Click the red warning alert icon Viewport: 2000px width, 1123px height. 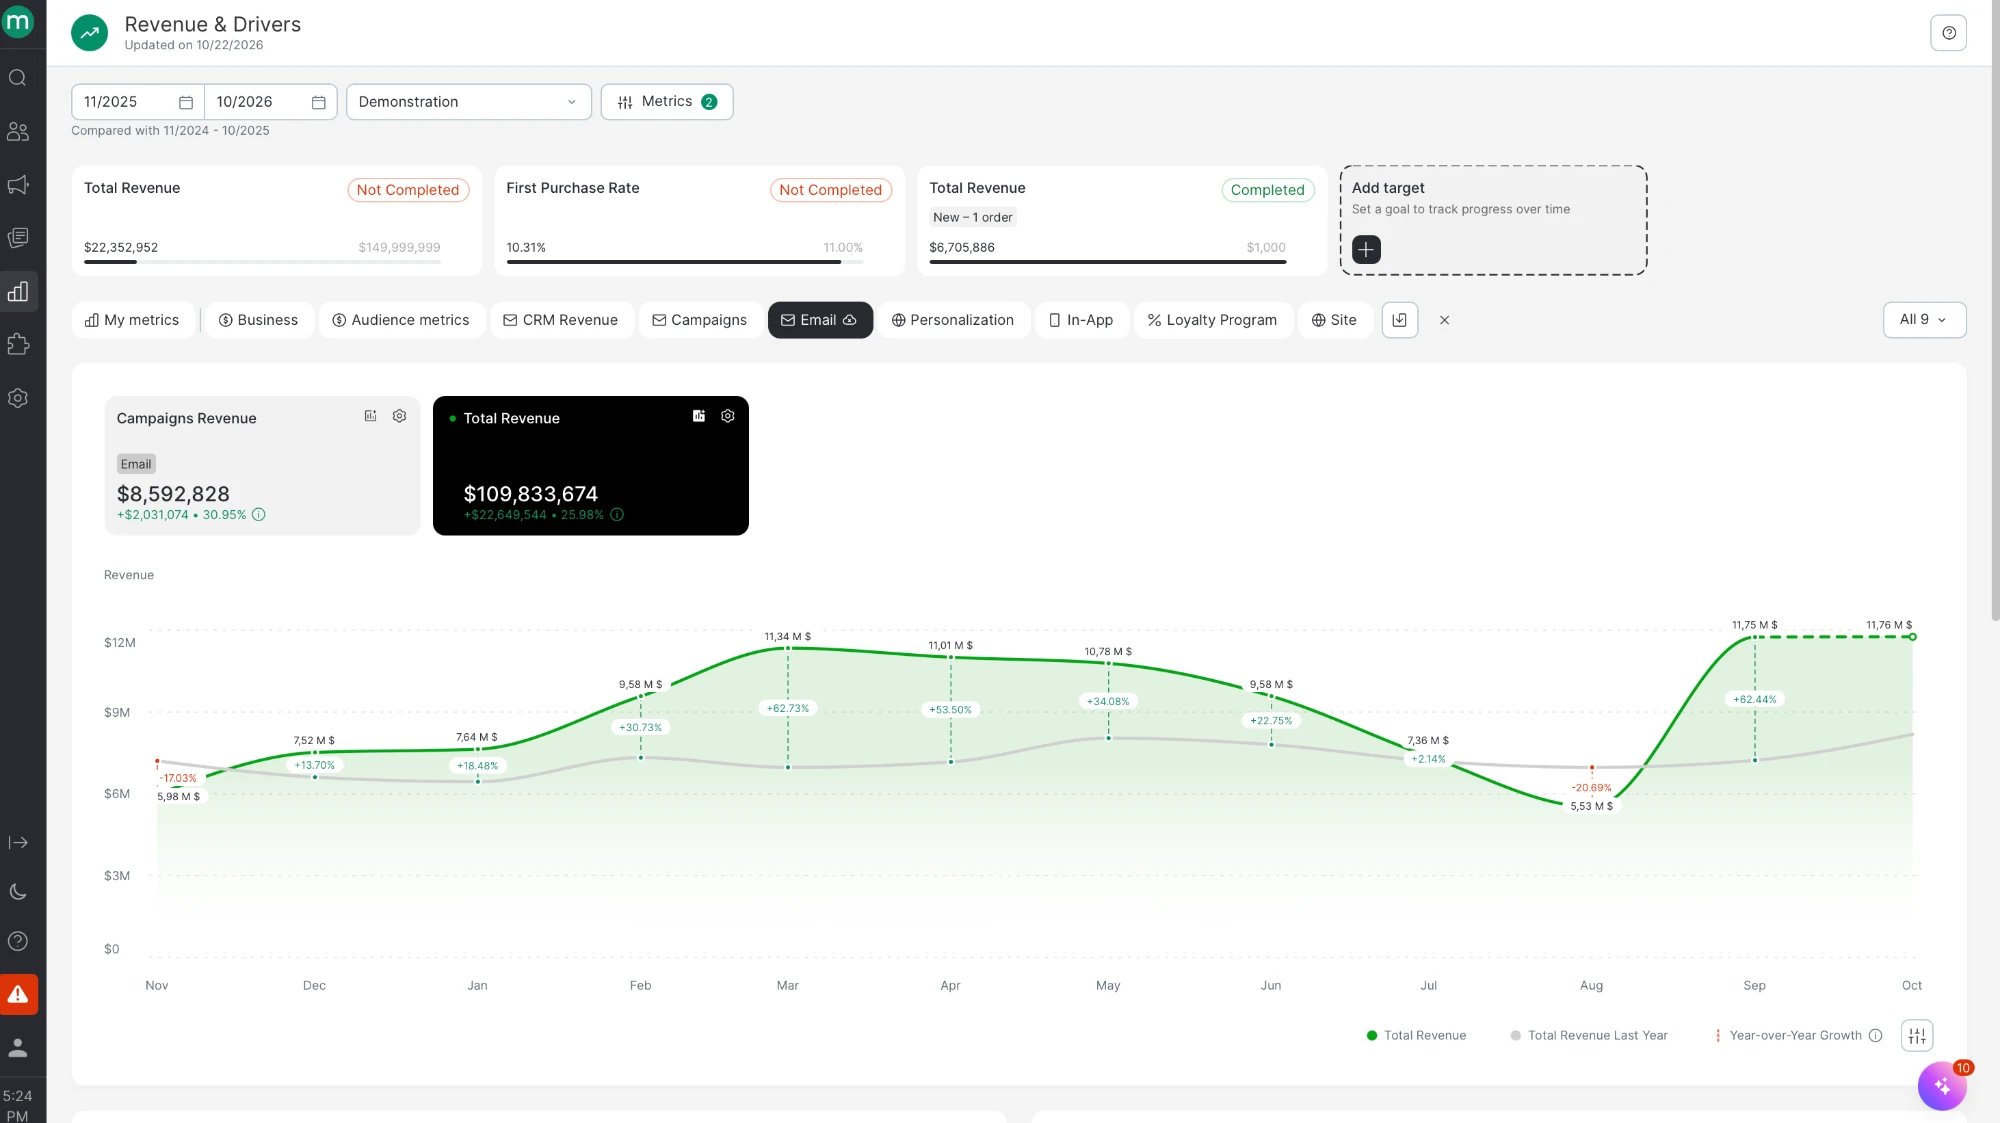coord(18,994)
